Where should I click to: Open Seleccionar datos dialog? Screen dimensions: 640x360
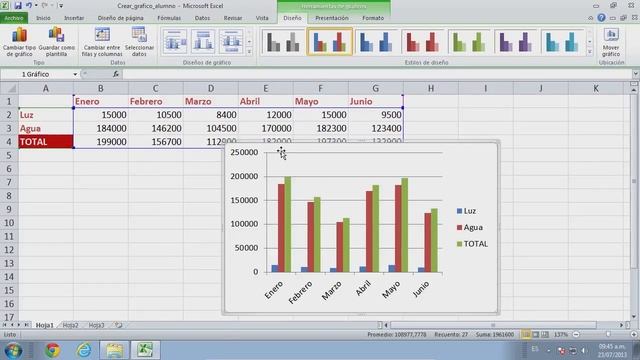point(139,42)
